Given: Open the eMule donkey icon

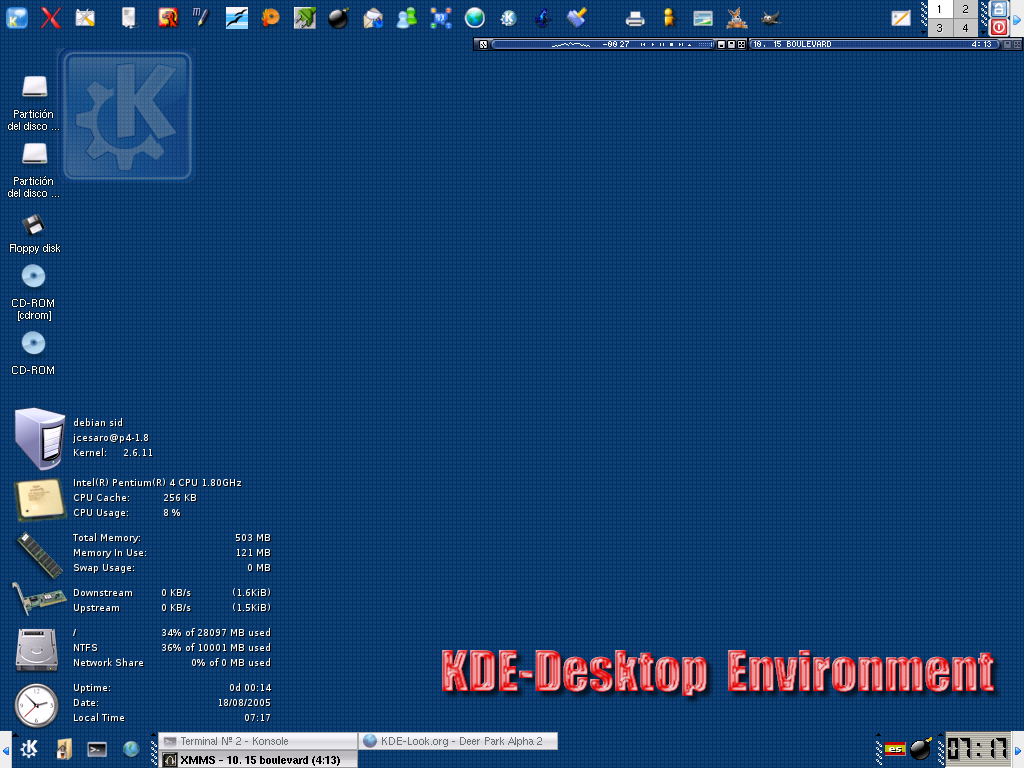Looking at the screenshot, I should pyautogui.click(x=737, y=18).
